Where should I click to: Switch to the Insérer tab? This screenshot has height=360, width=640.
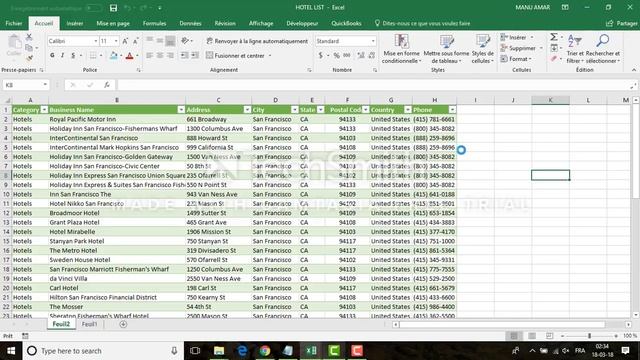click(75, 24)
